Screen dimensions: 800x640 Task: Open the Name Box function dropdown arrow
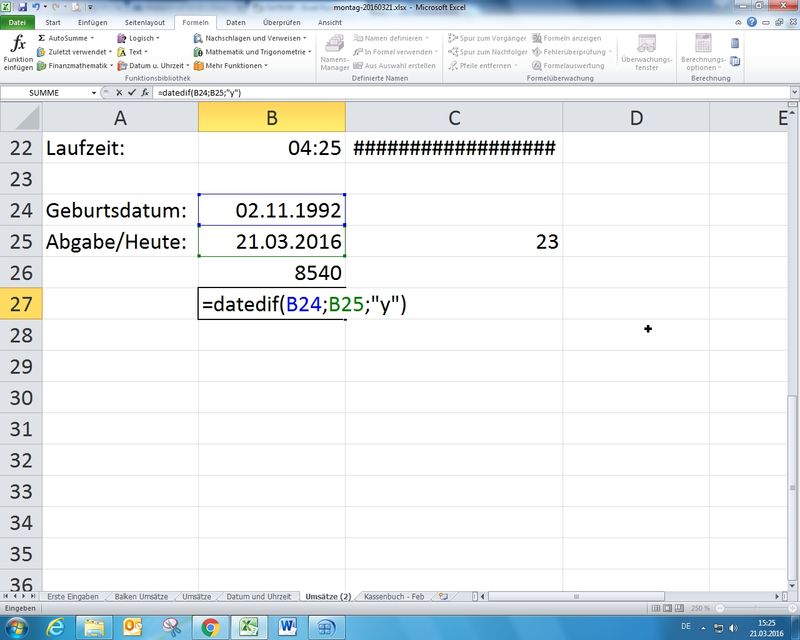point(95,92)
